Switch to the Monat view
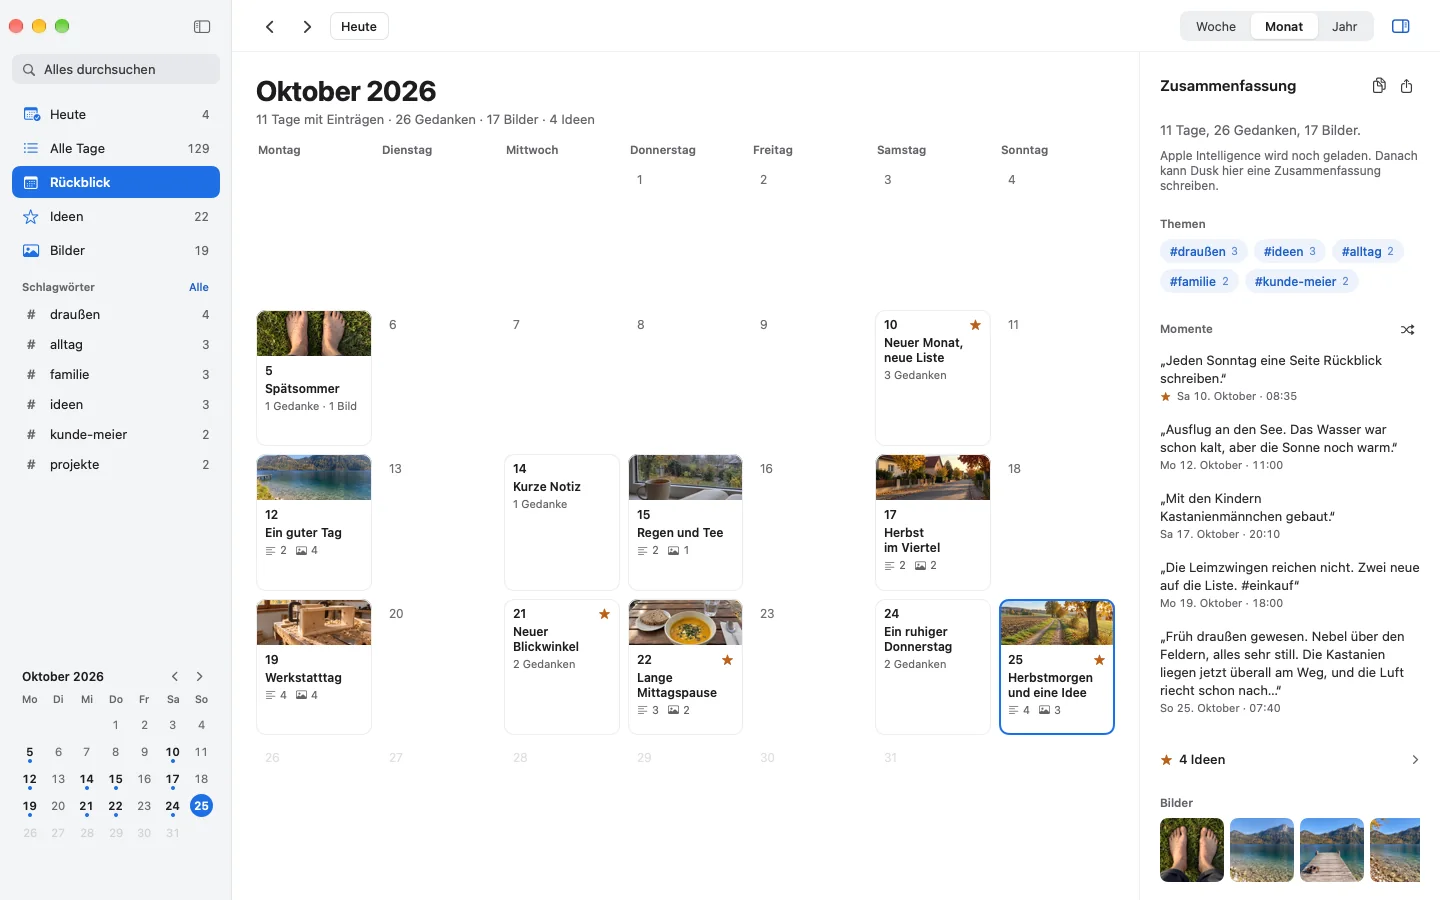 click(1284, 27)
